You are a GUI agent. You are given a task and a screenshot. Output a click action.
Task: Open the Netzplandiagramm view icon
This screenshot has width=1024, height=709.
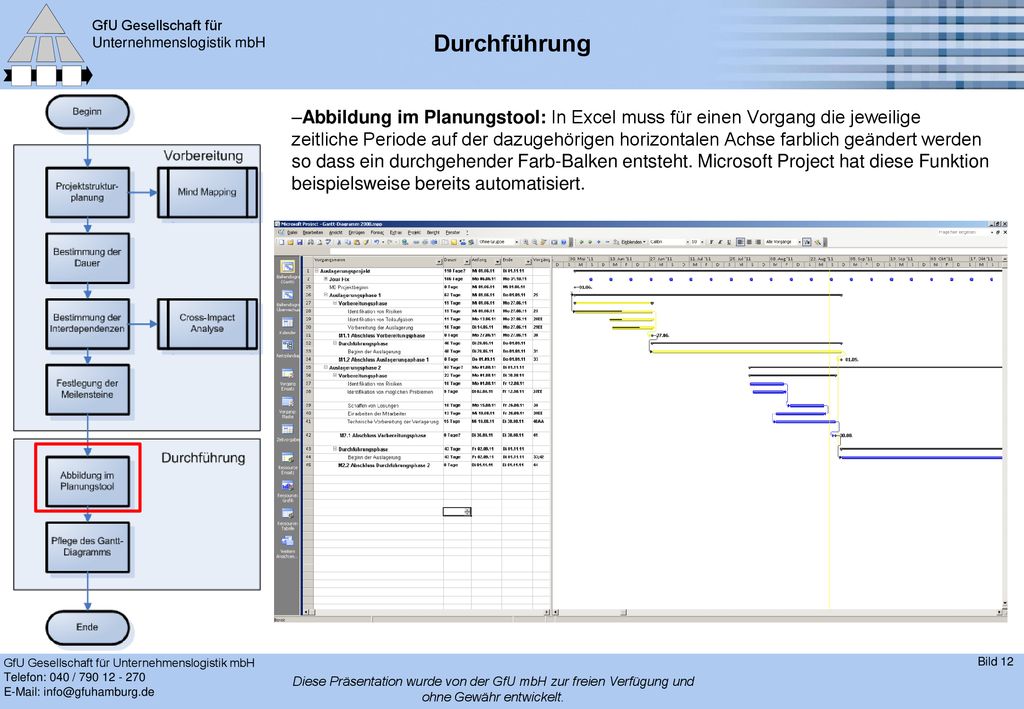287,345
